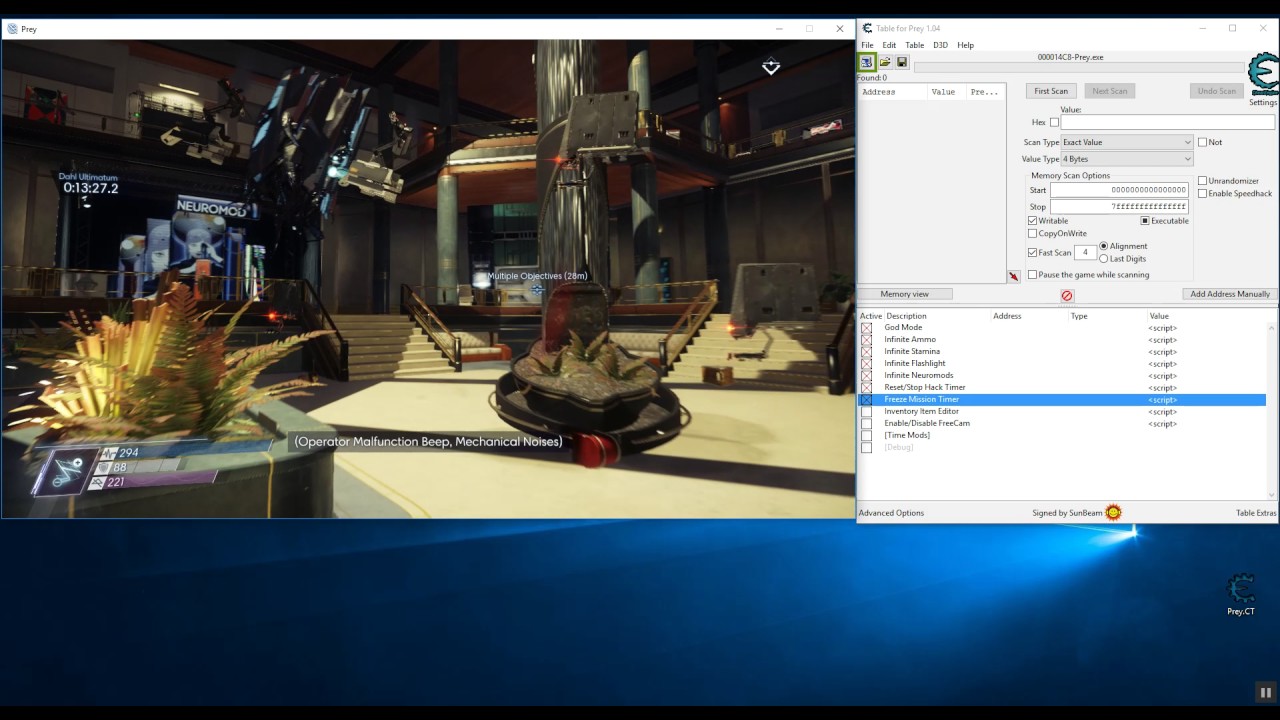Expand the [Time Mods] group checkbox
Screen dimensions: 1280x720
pos(866,436)
